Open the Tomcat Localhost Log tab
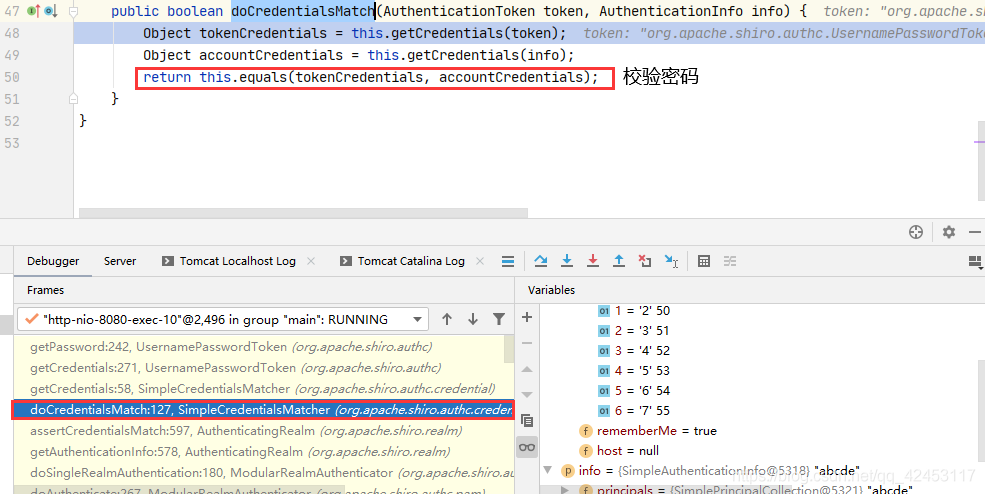Image resolution: width=985 pixels, height=494 pixels. click(x=229, y=261)
